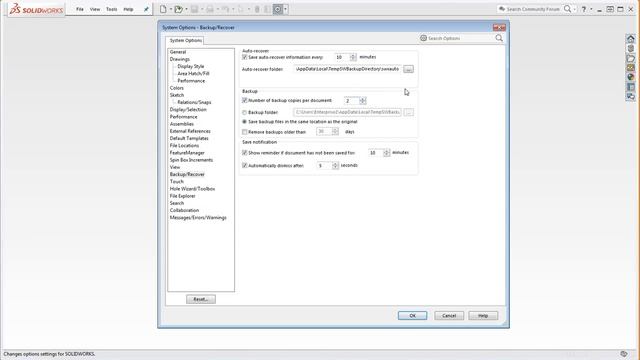The width and height of the screenshot is (640, 360).
Task: Click the magnifier icon beside Search Community Forum
Action: point(567,9)
